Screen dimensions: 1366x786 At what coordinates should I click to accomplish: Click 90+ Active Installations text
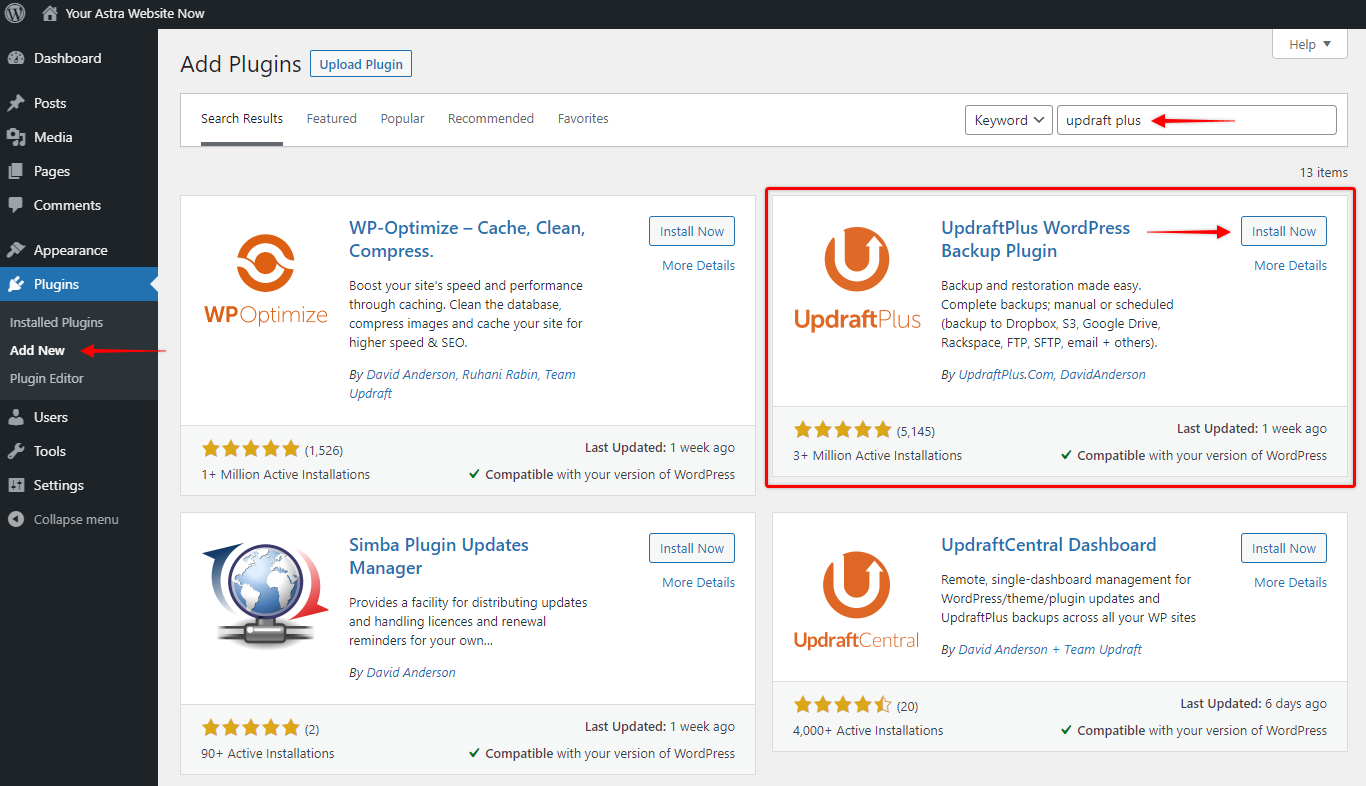tap(268, 753)
